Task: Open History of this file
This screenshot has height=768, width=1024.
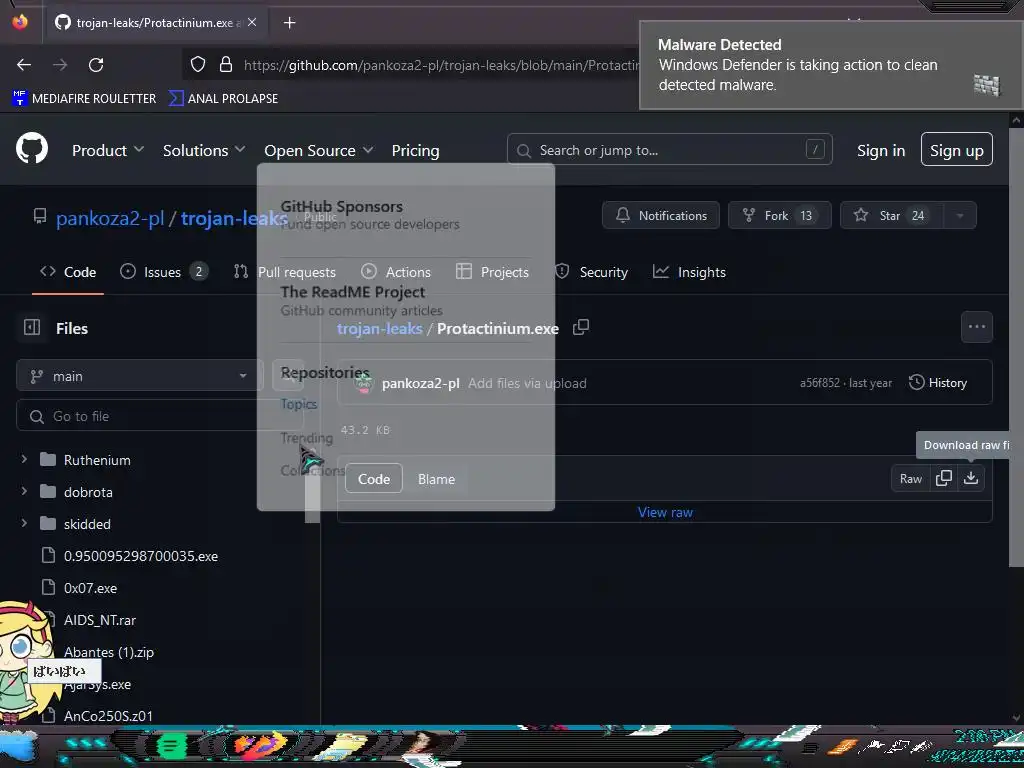Action: tap(938, 383)
